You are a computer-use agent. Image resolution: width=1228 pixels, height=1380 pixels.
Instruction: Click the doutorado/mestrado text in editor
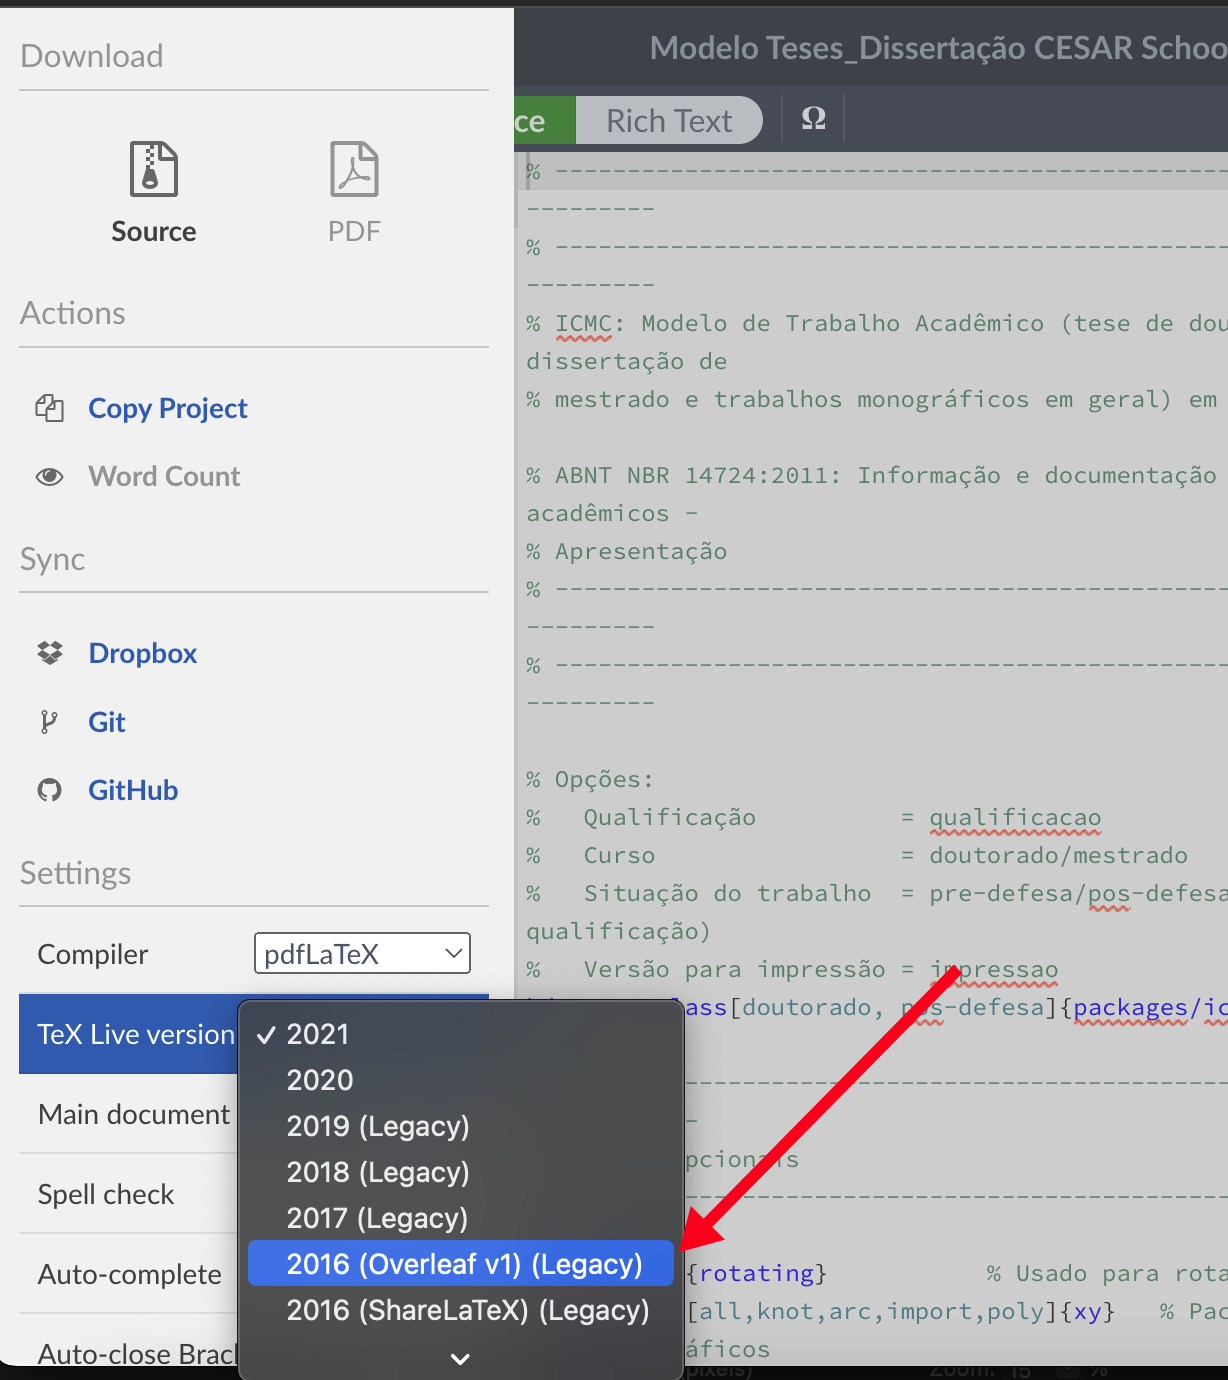coord(1058,855)
